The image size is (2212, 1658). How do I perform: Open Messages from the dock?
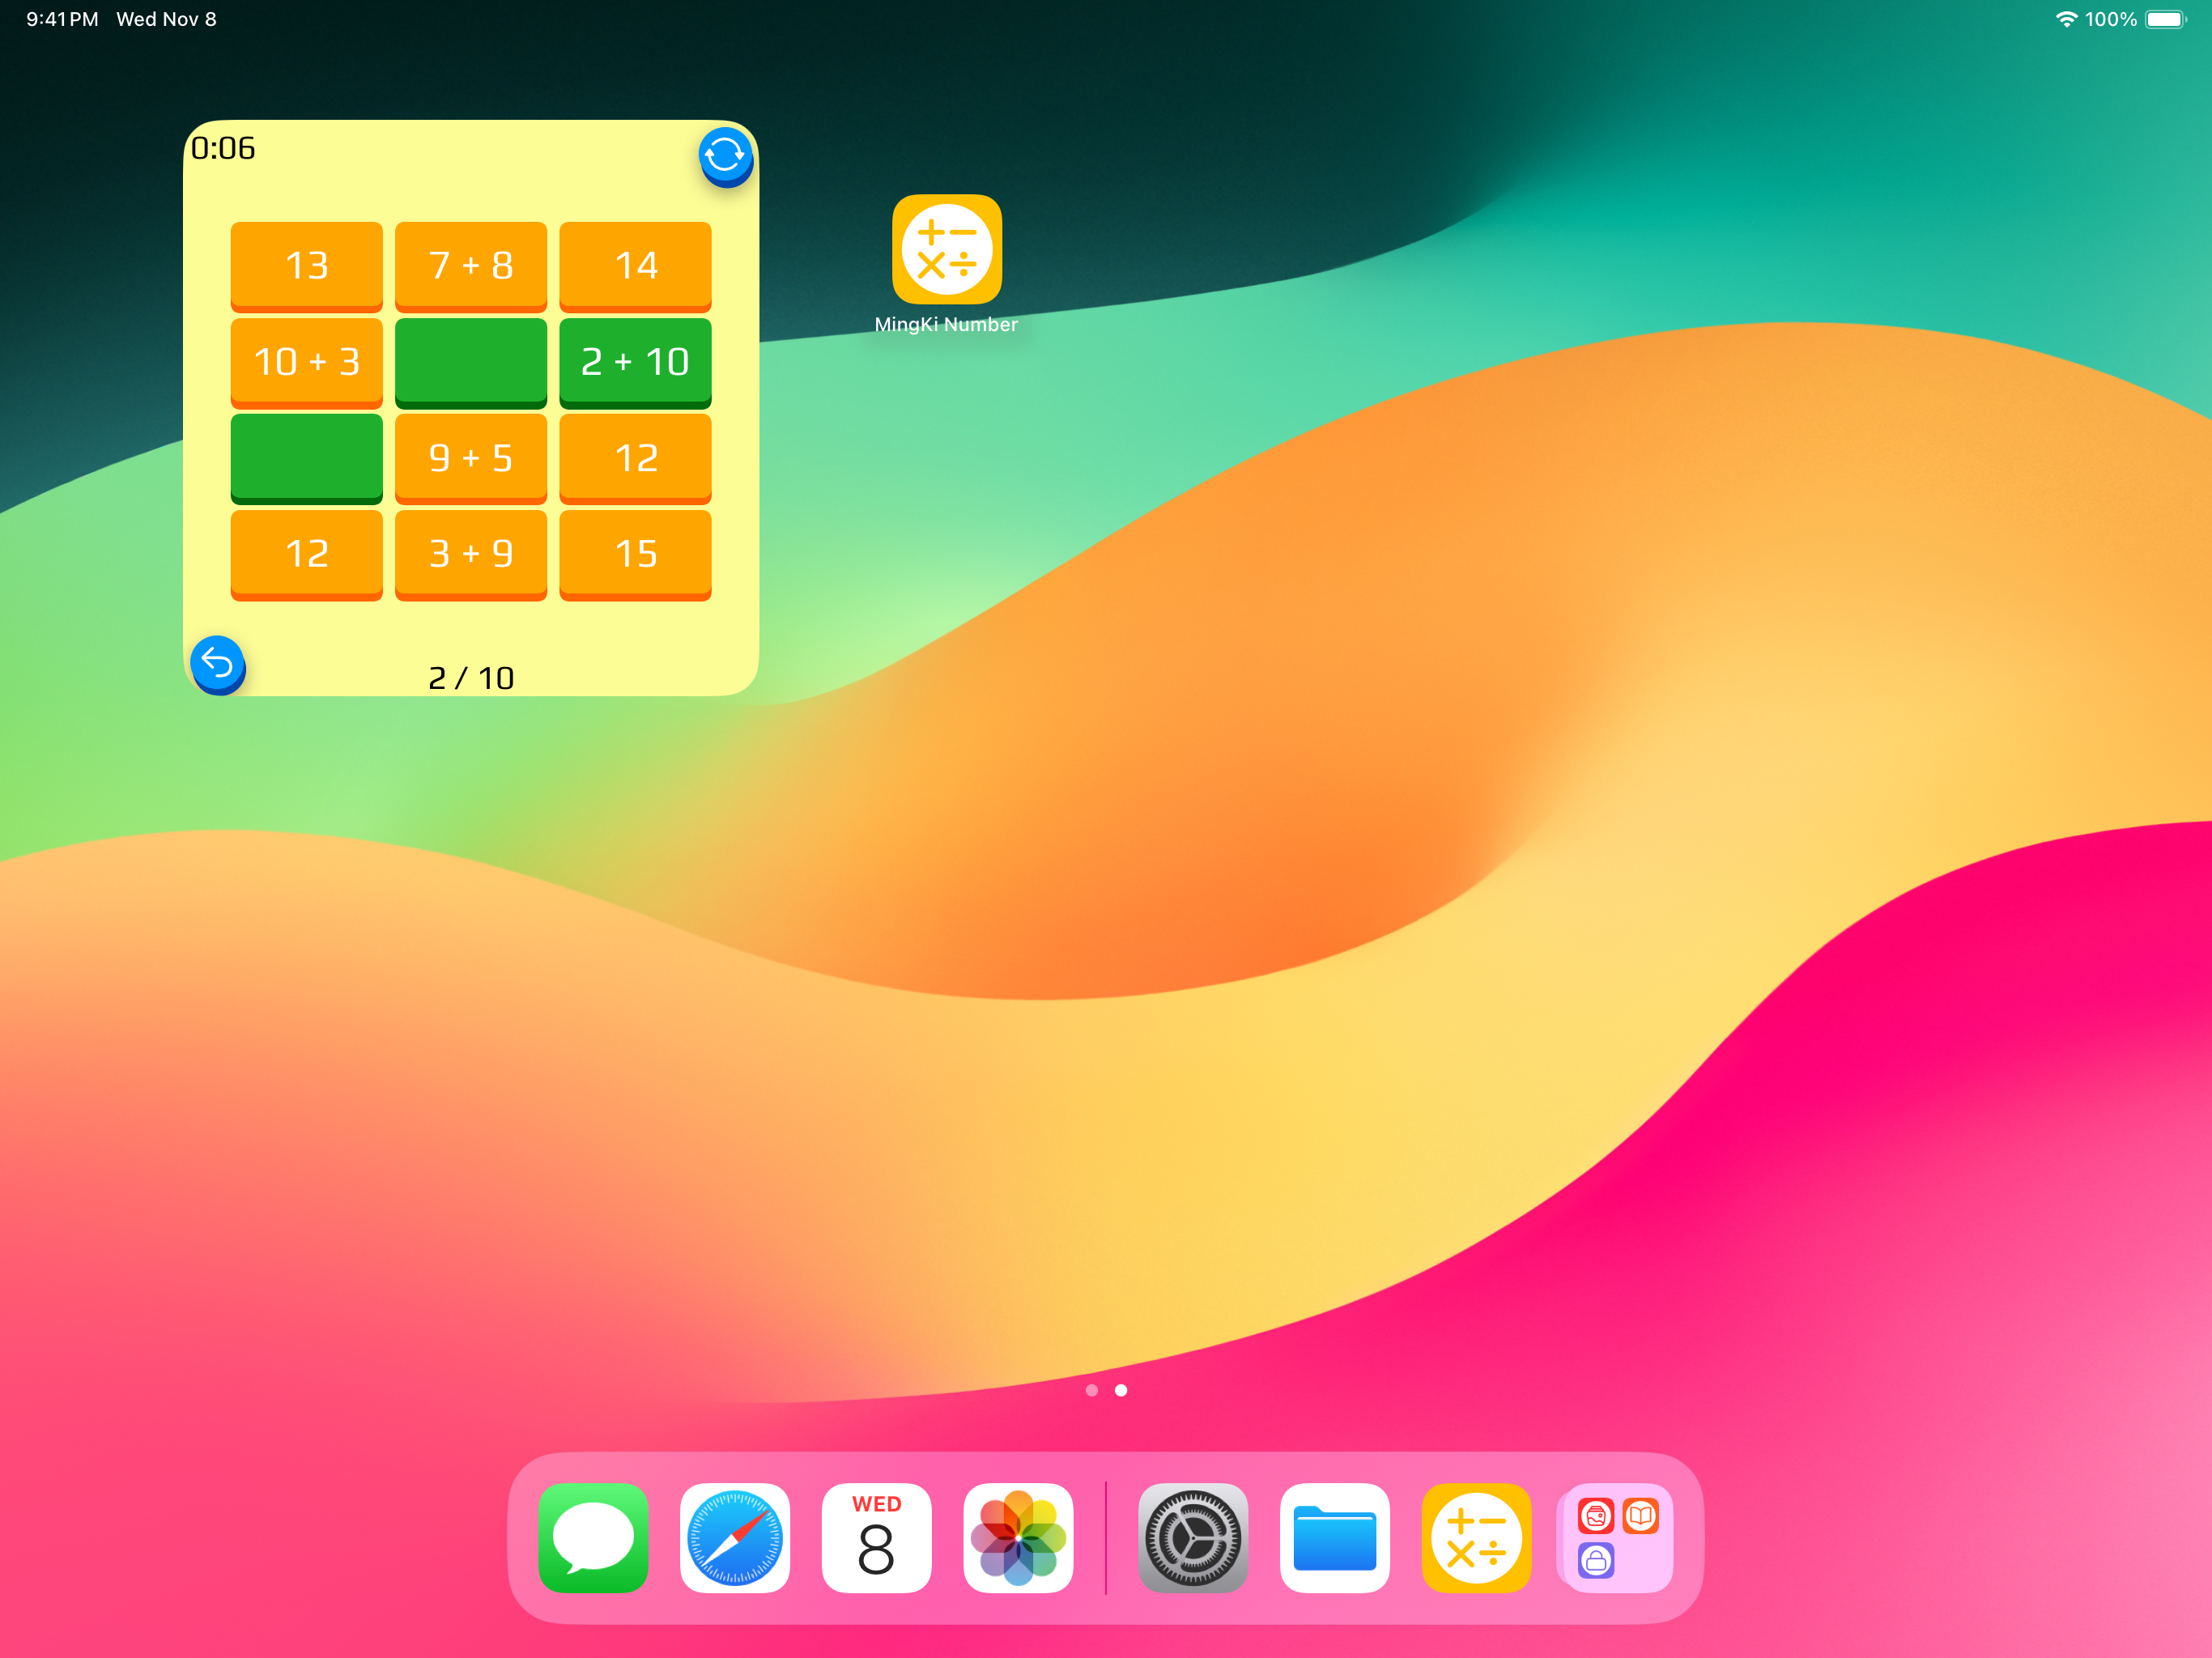pyautogui.click(x=593, y=1537)
